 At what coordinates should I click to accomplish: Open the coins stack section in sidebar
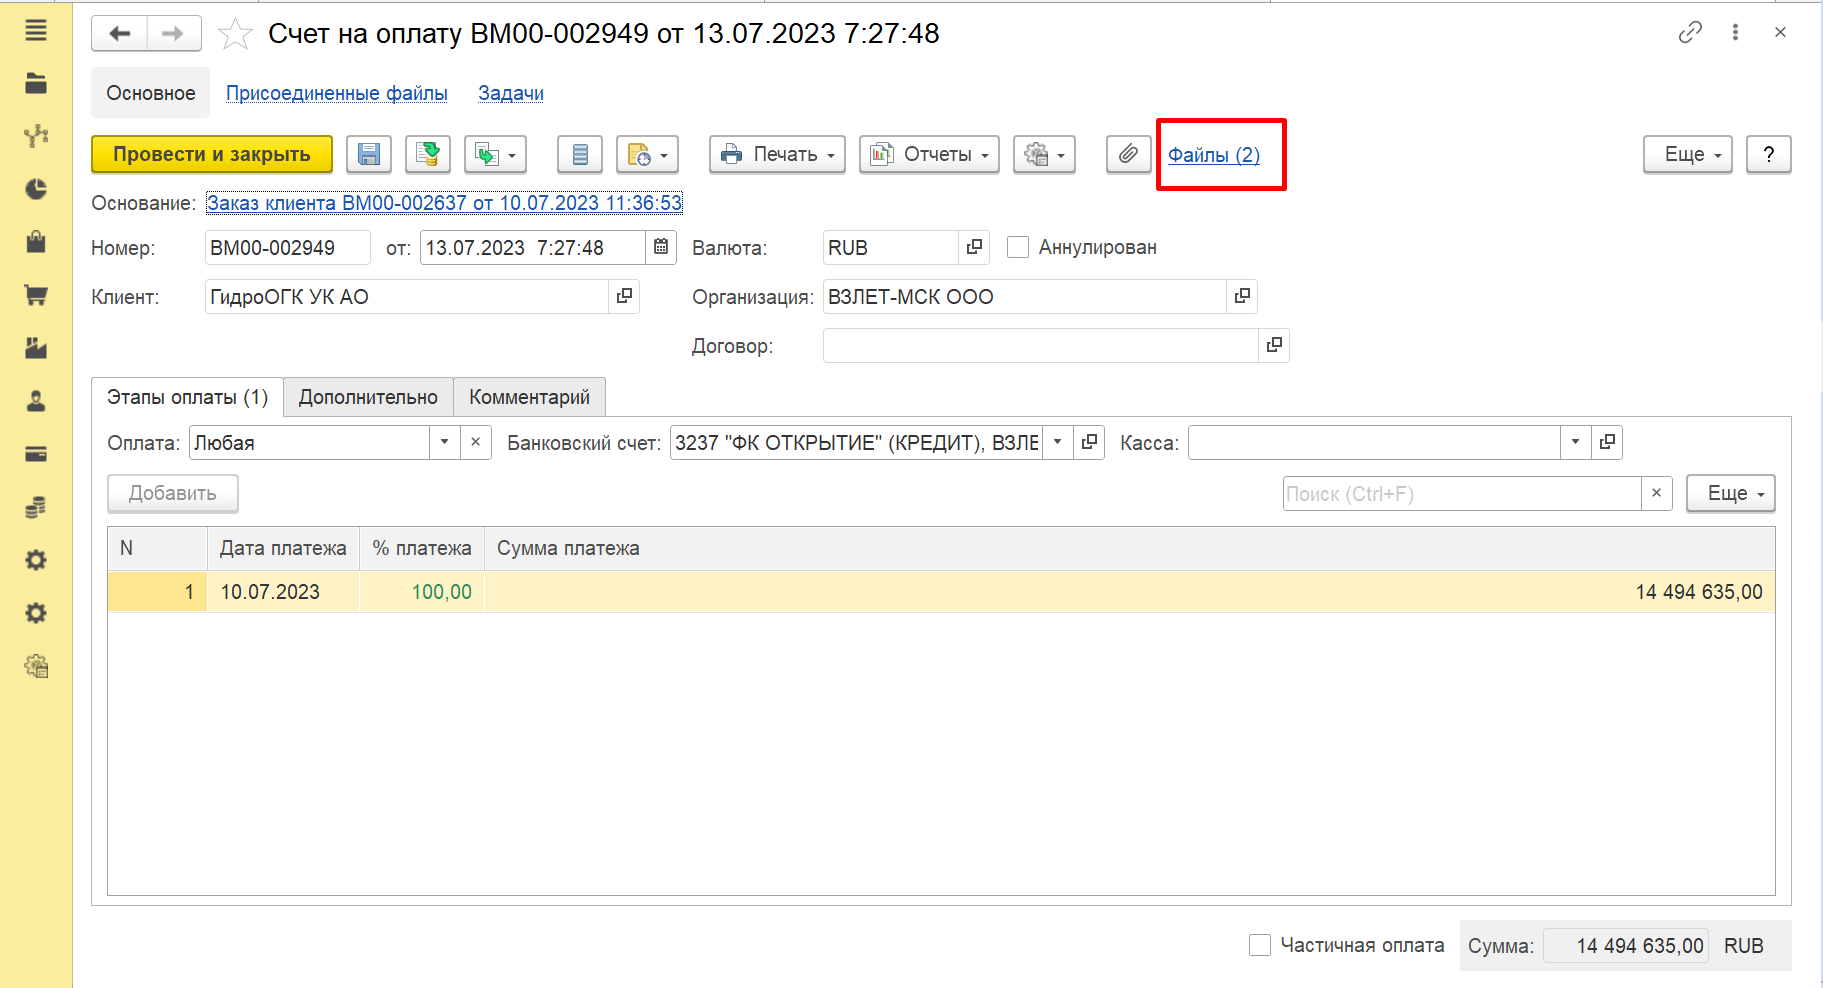[36, 507]
